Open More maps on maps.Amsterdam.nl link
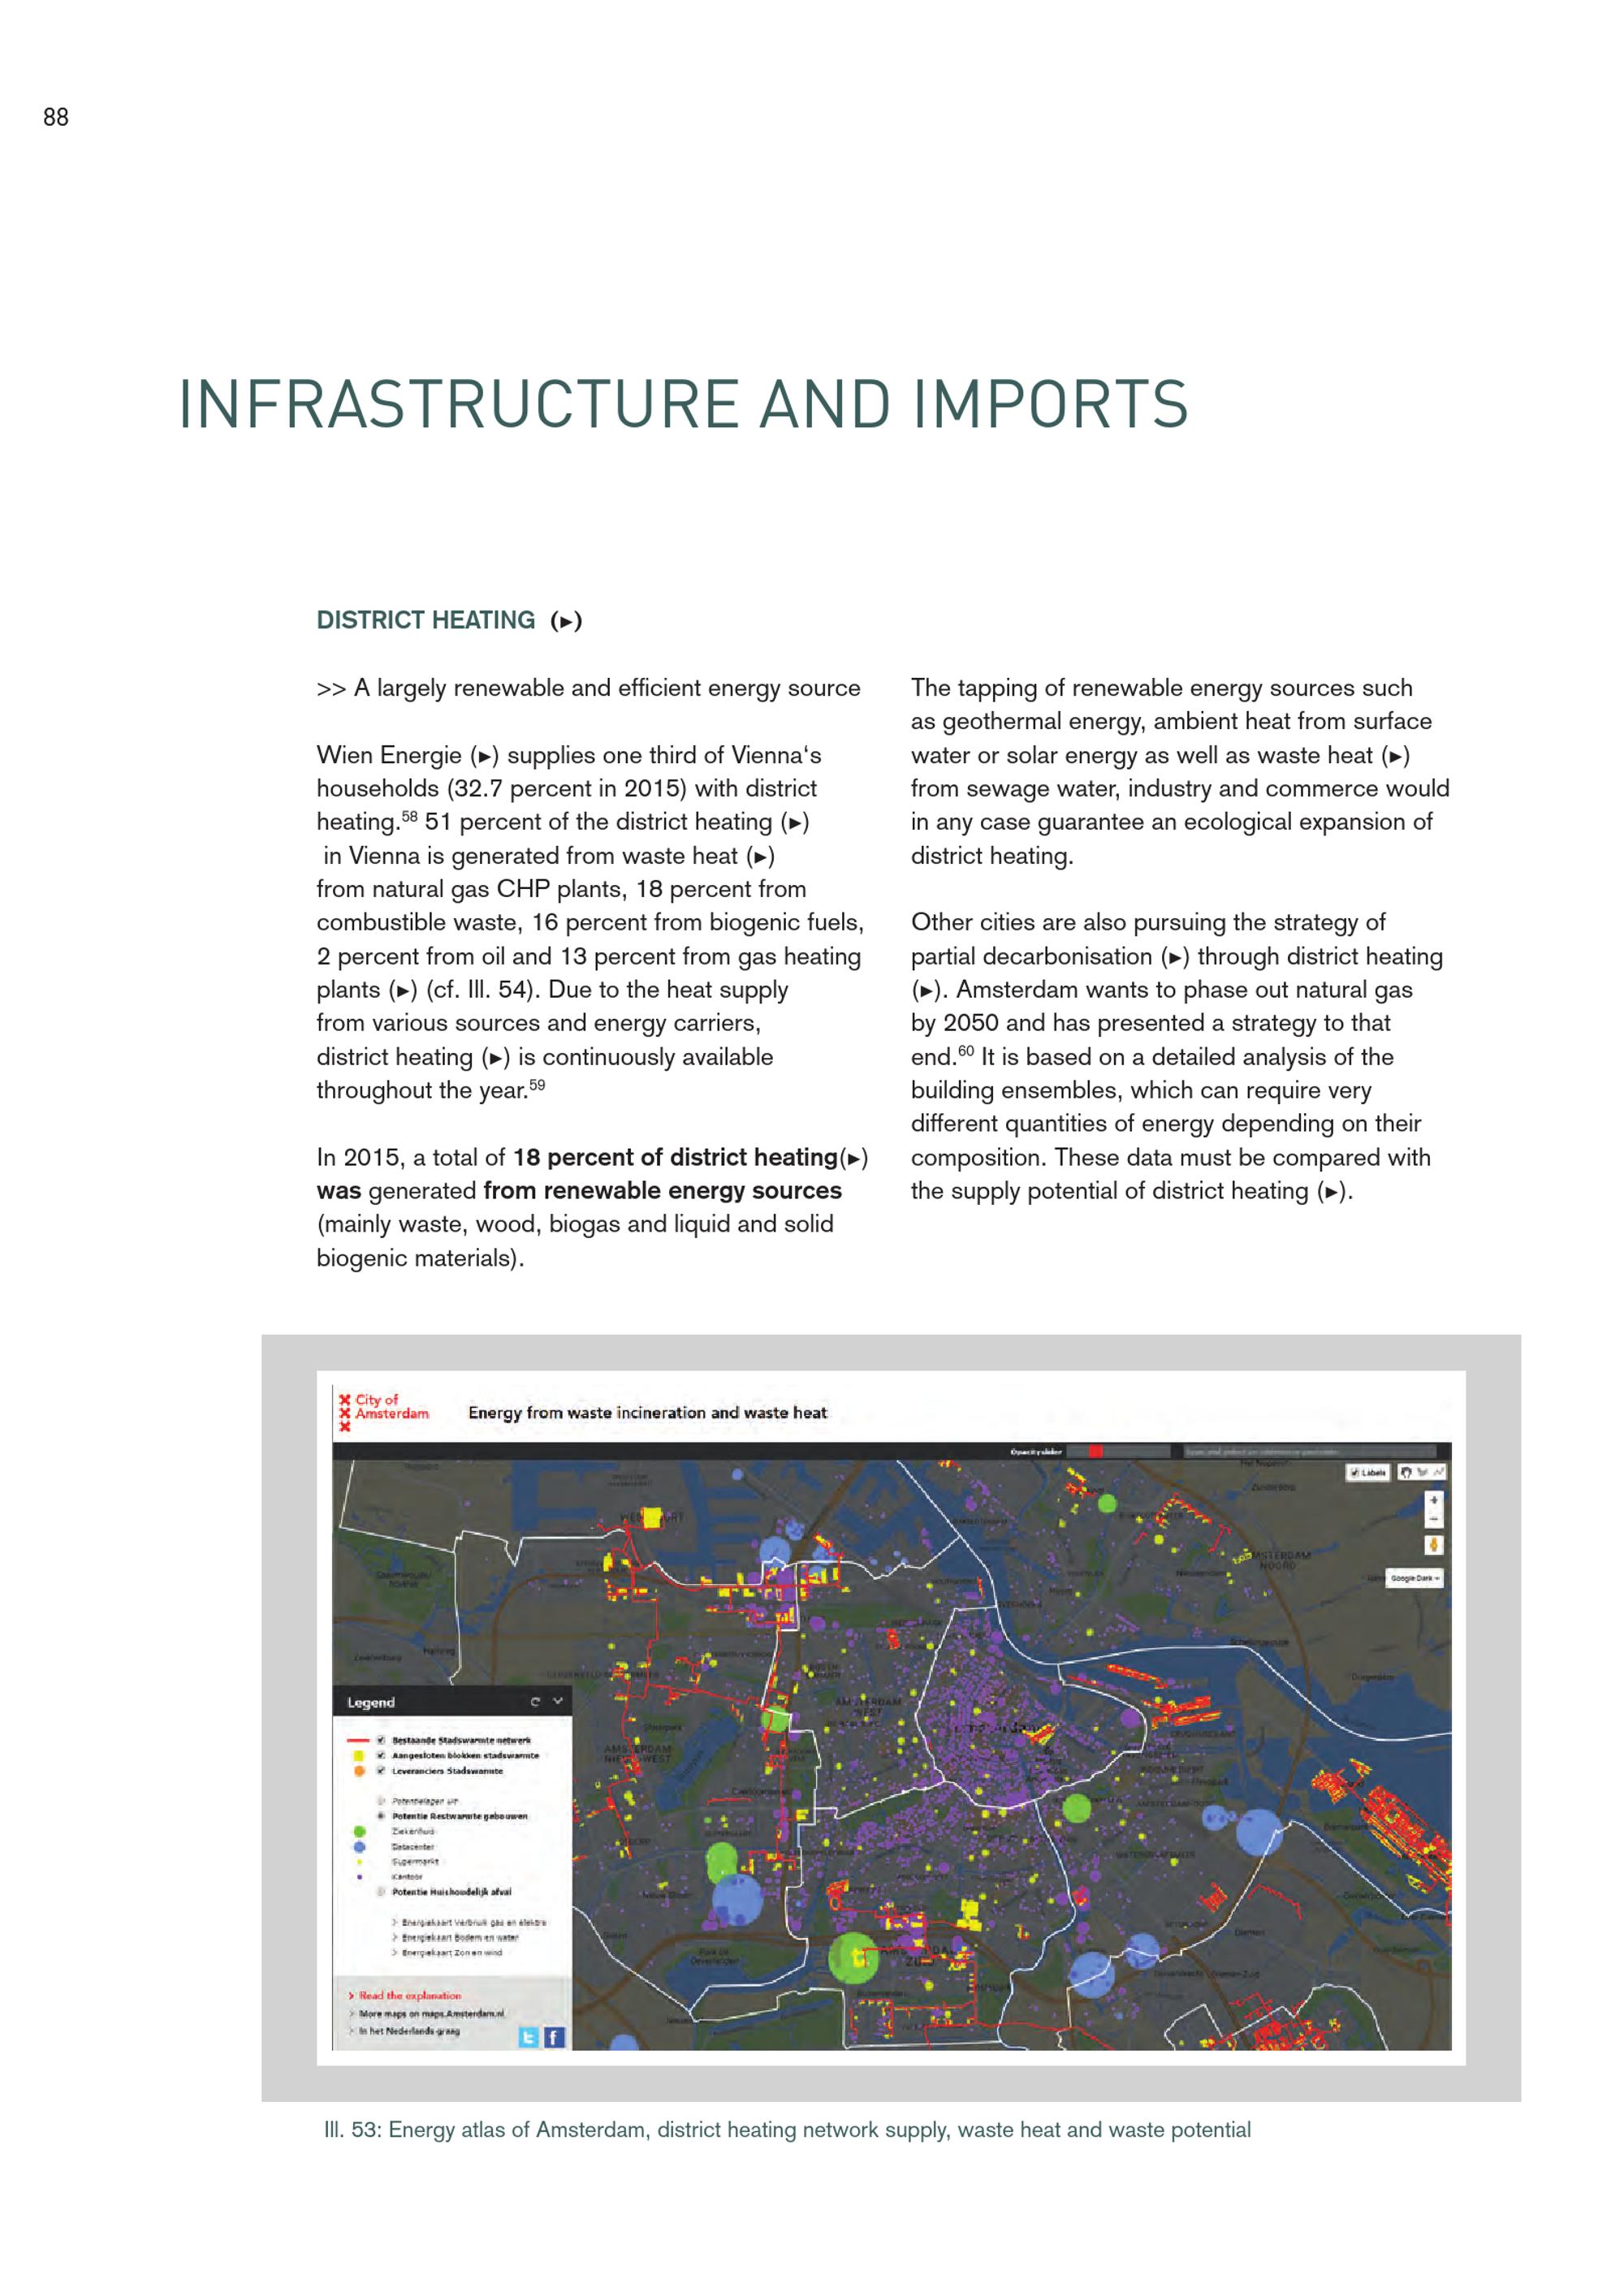The height and width of the screenshot is (2296, 1624). click(431, 2013)
